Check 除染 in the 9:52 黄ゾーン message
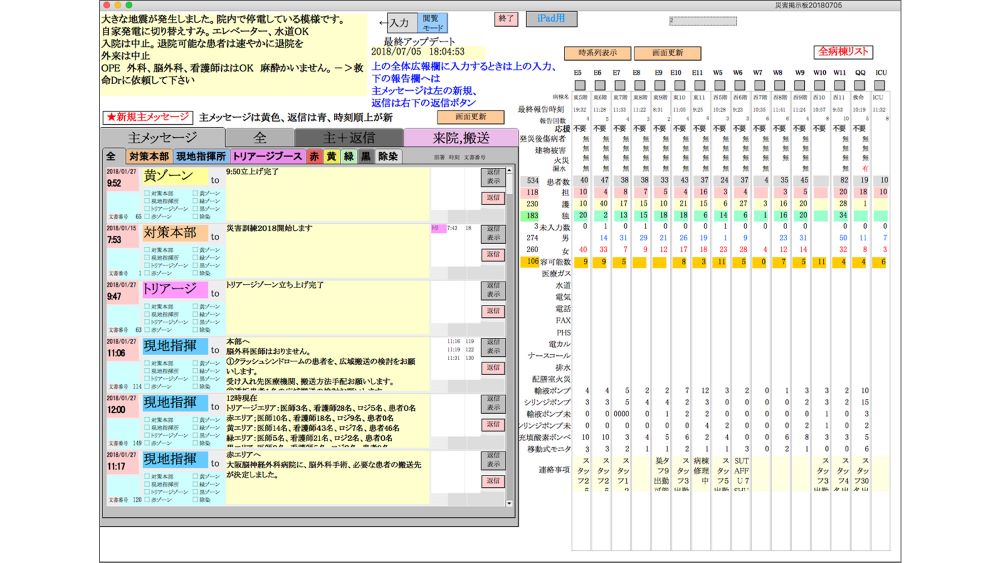The image size is (1000, 563). [196, 217]
